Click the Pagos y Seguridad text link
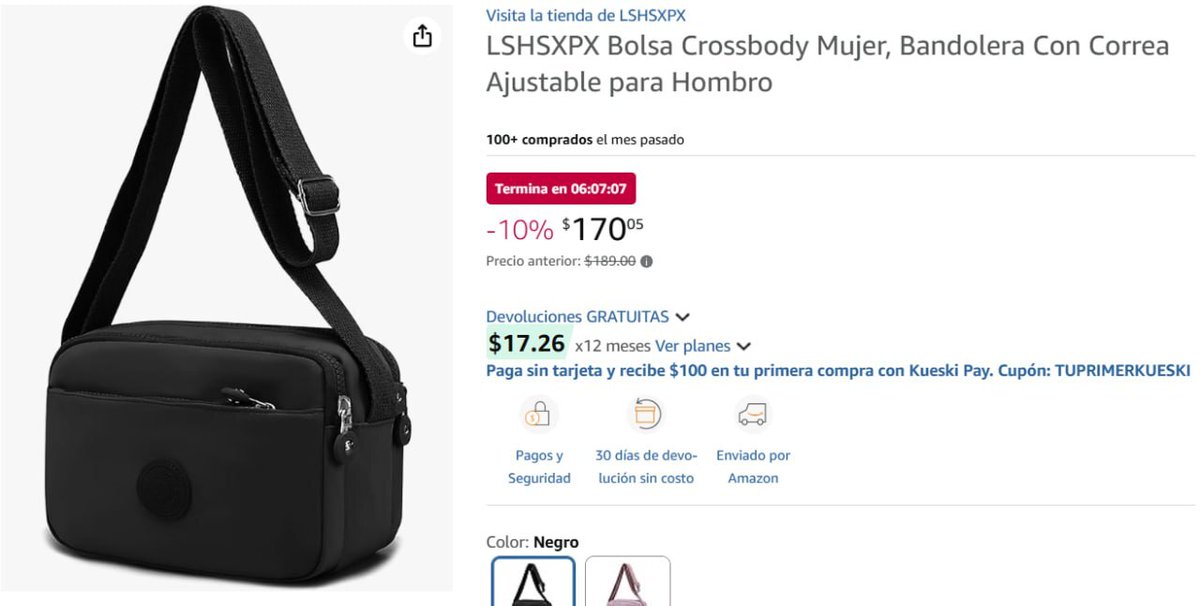1200x606 pixels. [x=539, y=467]
